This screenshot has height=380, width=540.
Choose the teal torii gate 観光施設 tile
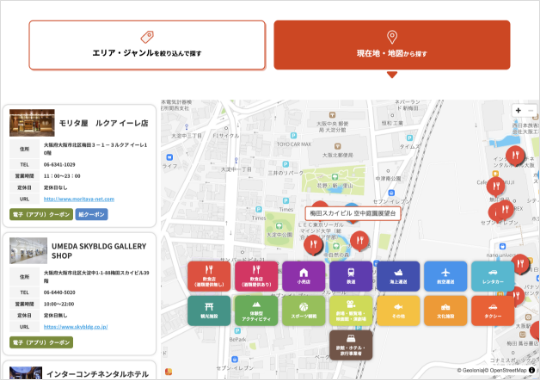(209, 310)
